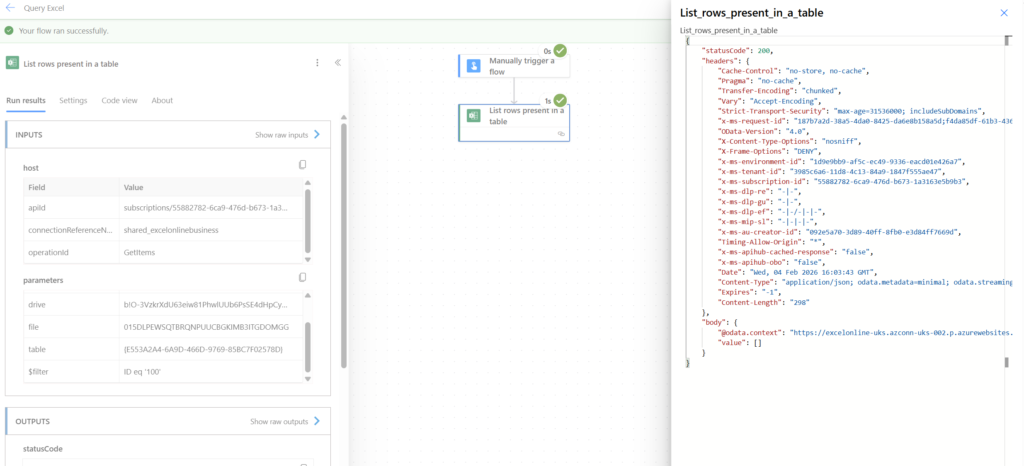
Task: Click the green check in success banner
Action: [8, 31]
